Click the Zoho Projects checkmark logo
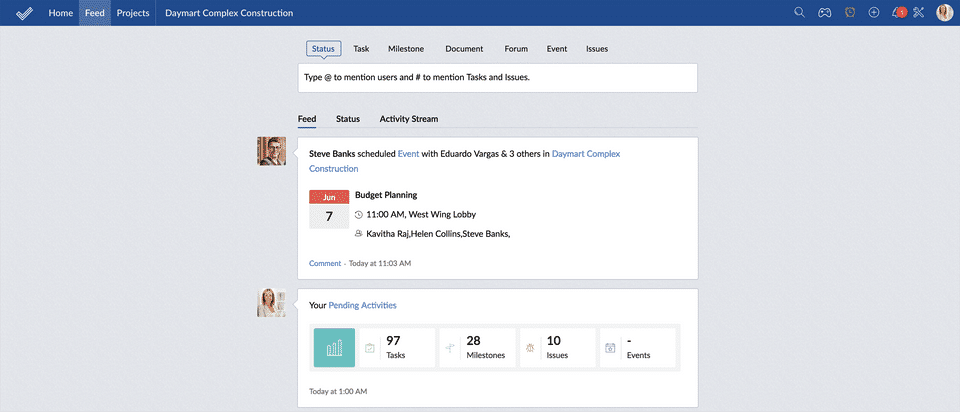 coord(24,13)
